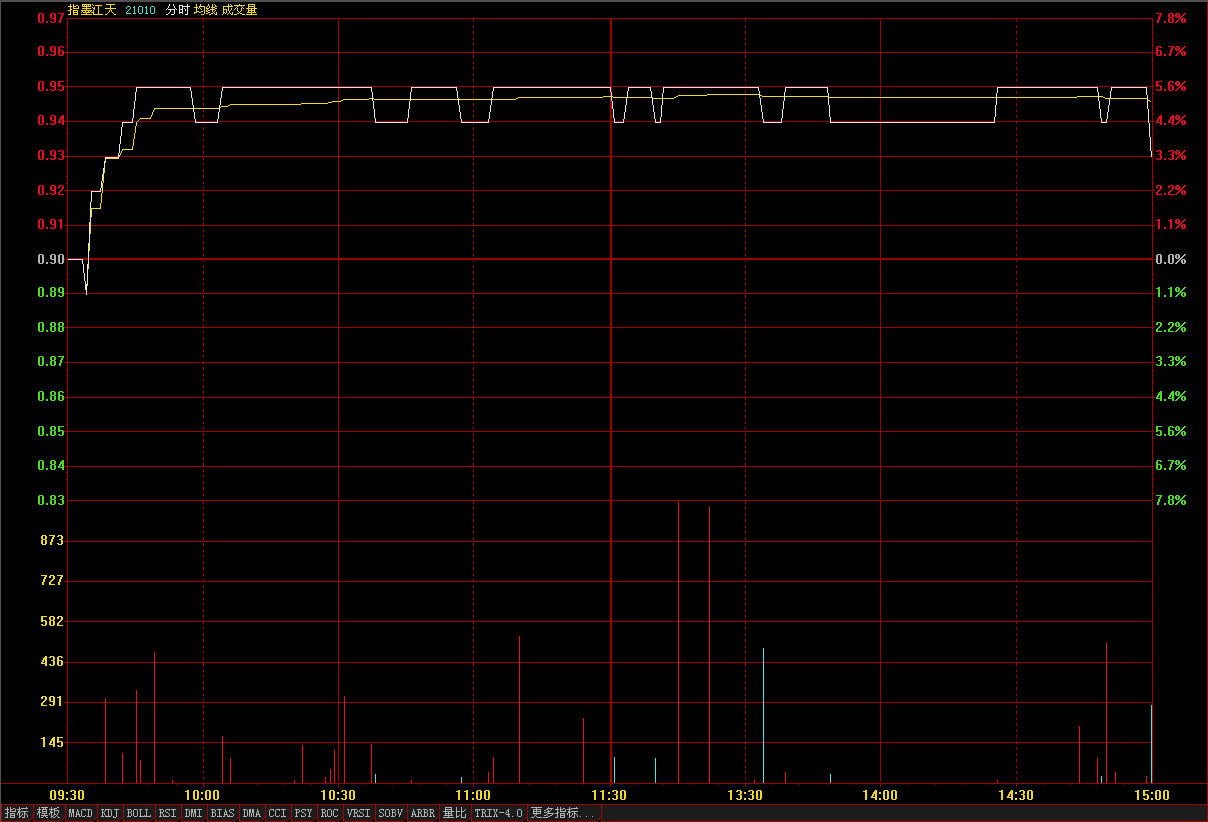Click the 0.0% percent axis label
Viewport: 1208px width, 822px height.
coord(1170,259)
